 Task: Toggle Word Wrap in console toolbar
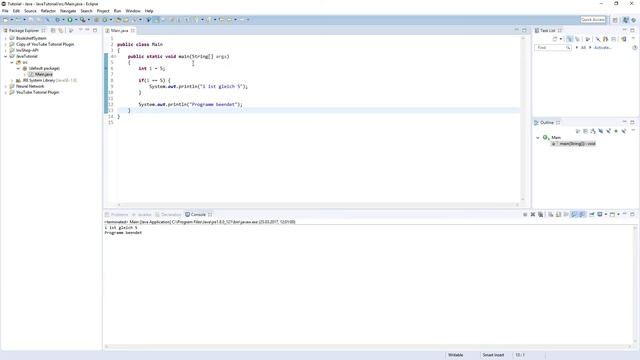tap(566, 214)
